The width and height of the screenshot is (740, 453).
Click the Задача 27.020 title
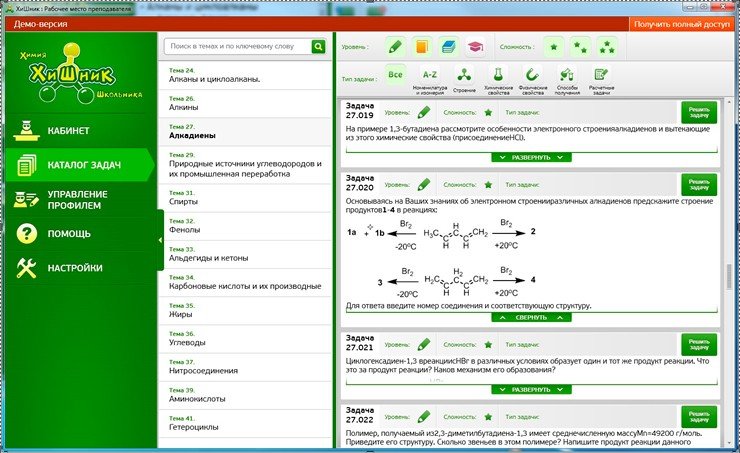pos(360,183)
